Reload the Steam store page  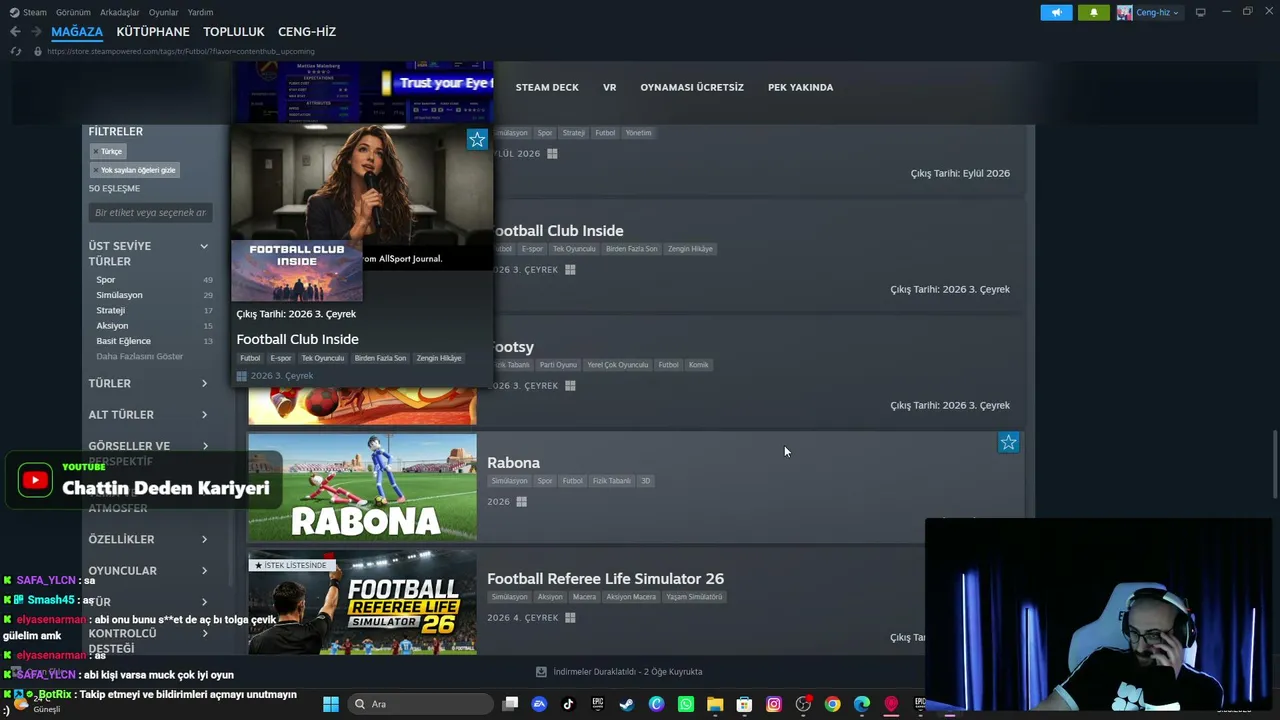16,51
